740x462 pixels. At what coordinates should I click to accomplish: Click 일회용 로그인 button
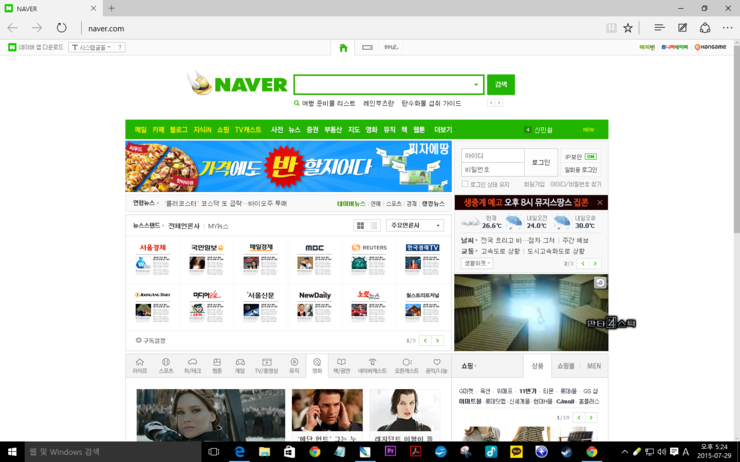[x=581, y=169]
